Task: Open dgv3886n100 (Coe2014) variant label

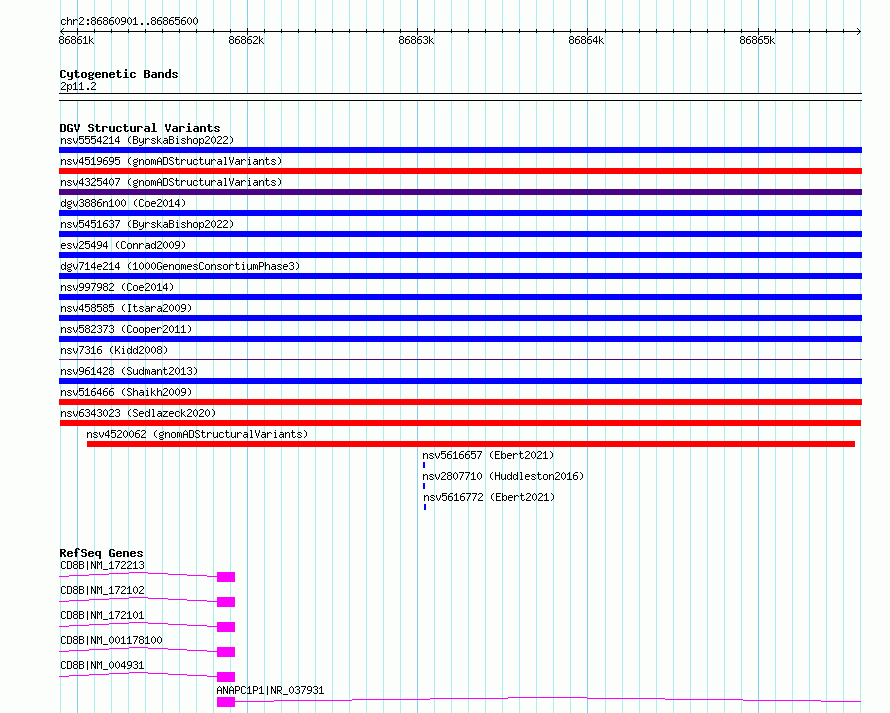Action: point(123,203)
